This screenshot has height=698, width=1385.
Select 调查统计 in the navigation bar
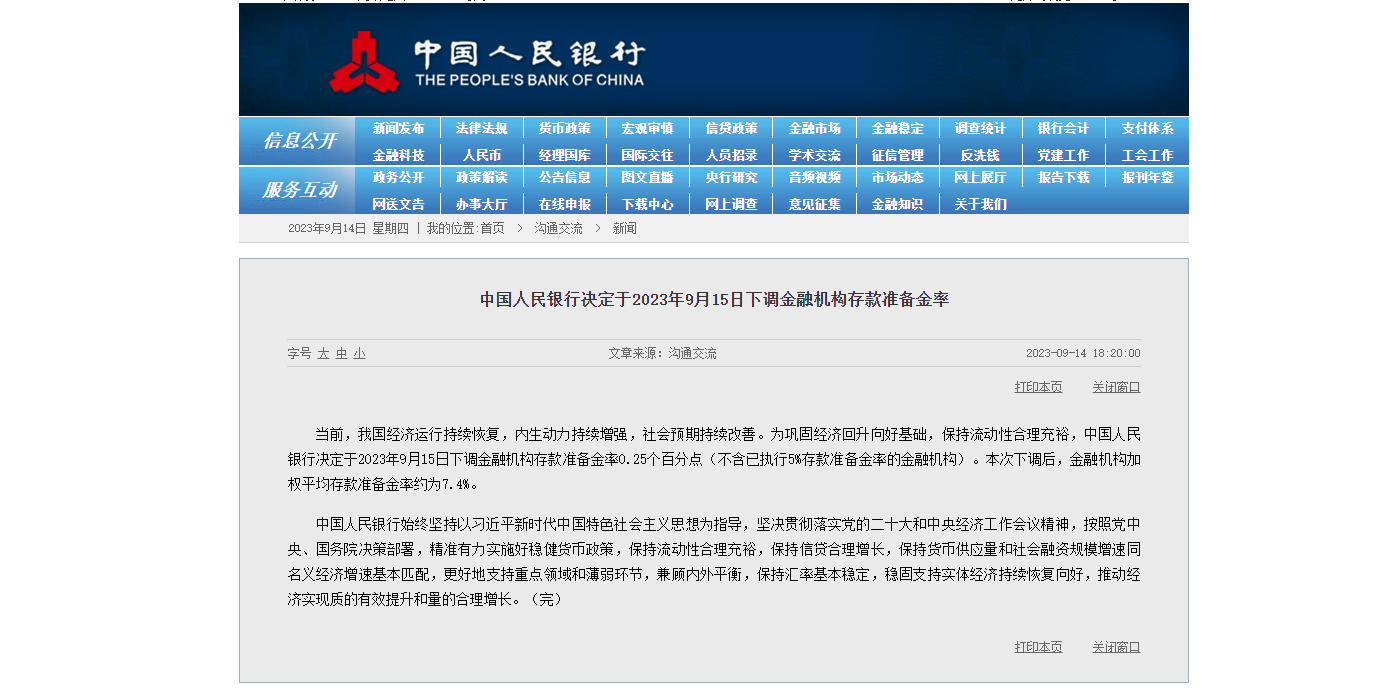tap(979, 129)
